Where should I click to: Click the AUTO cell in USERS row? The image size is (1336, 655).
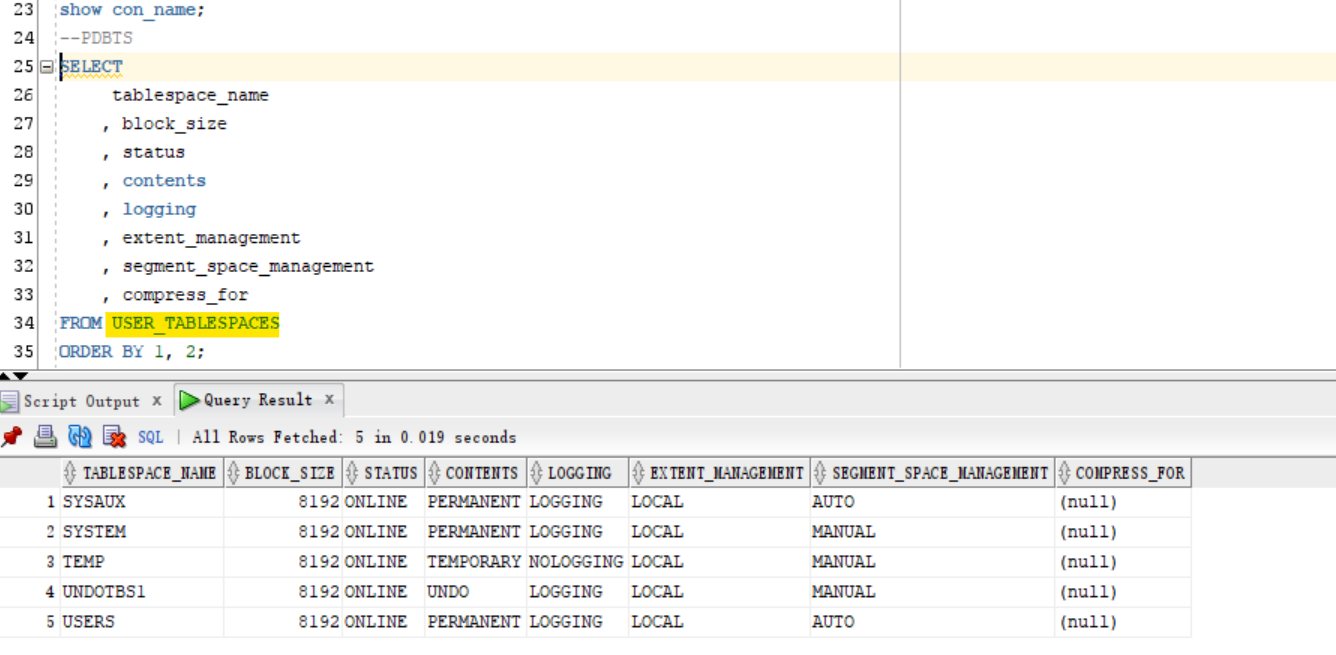pos(932,622)
